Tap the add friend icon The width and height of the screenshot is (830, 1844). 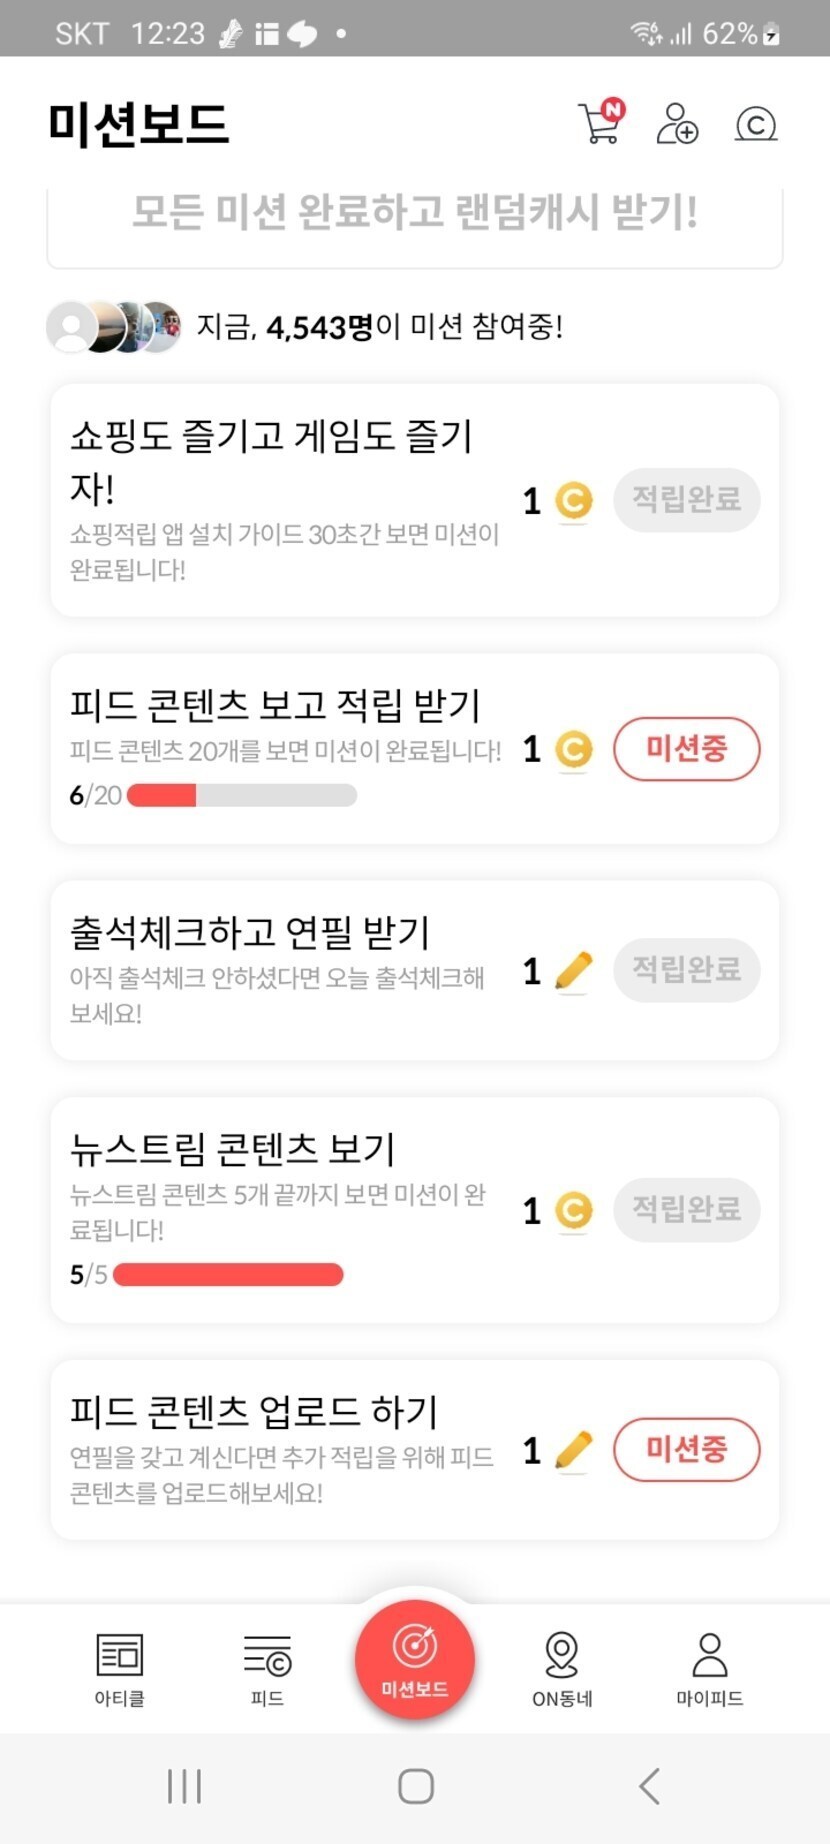677,124
